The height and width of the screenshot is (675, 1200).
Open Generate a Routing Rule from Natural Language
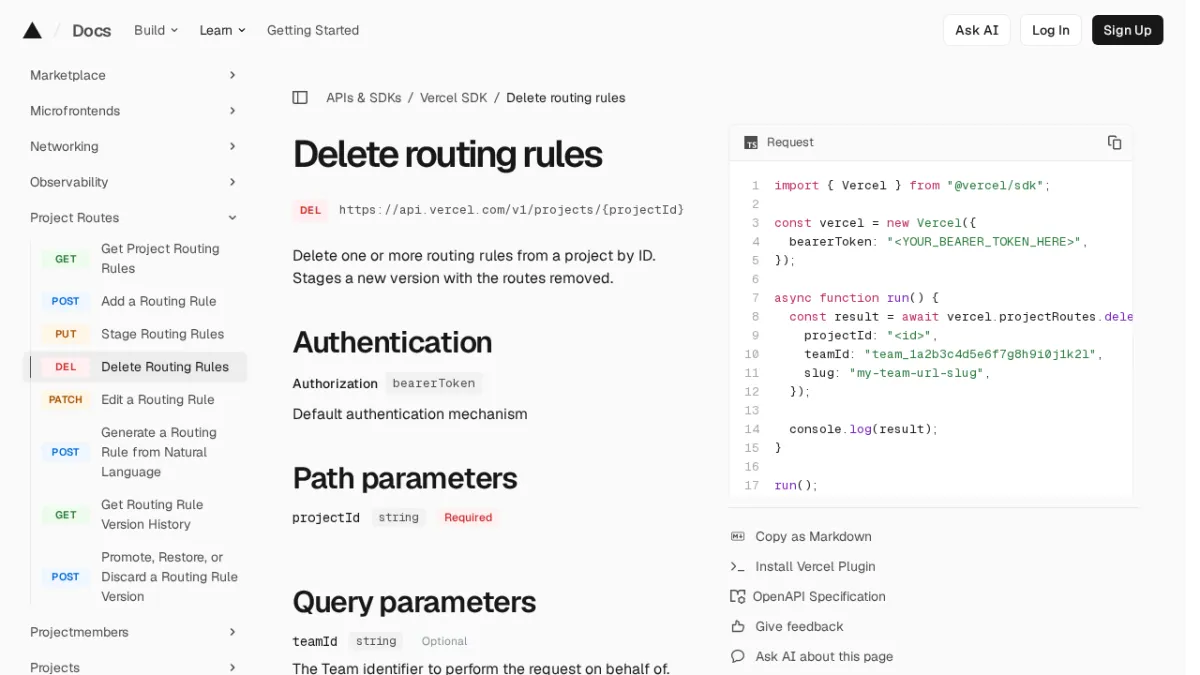(x=139, y=452)
